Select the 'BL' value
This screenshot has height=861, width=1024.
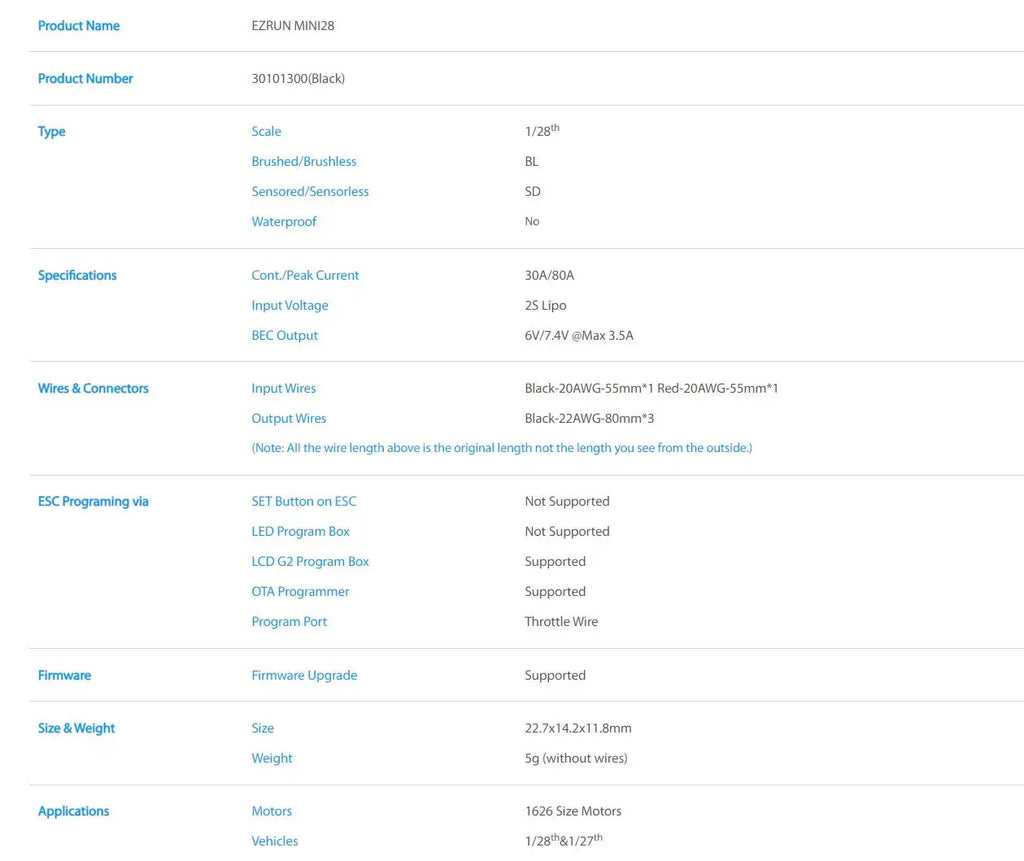point(532,161)
